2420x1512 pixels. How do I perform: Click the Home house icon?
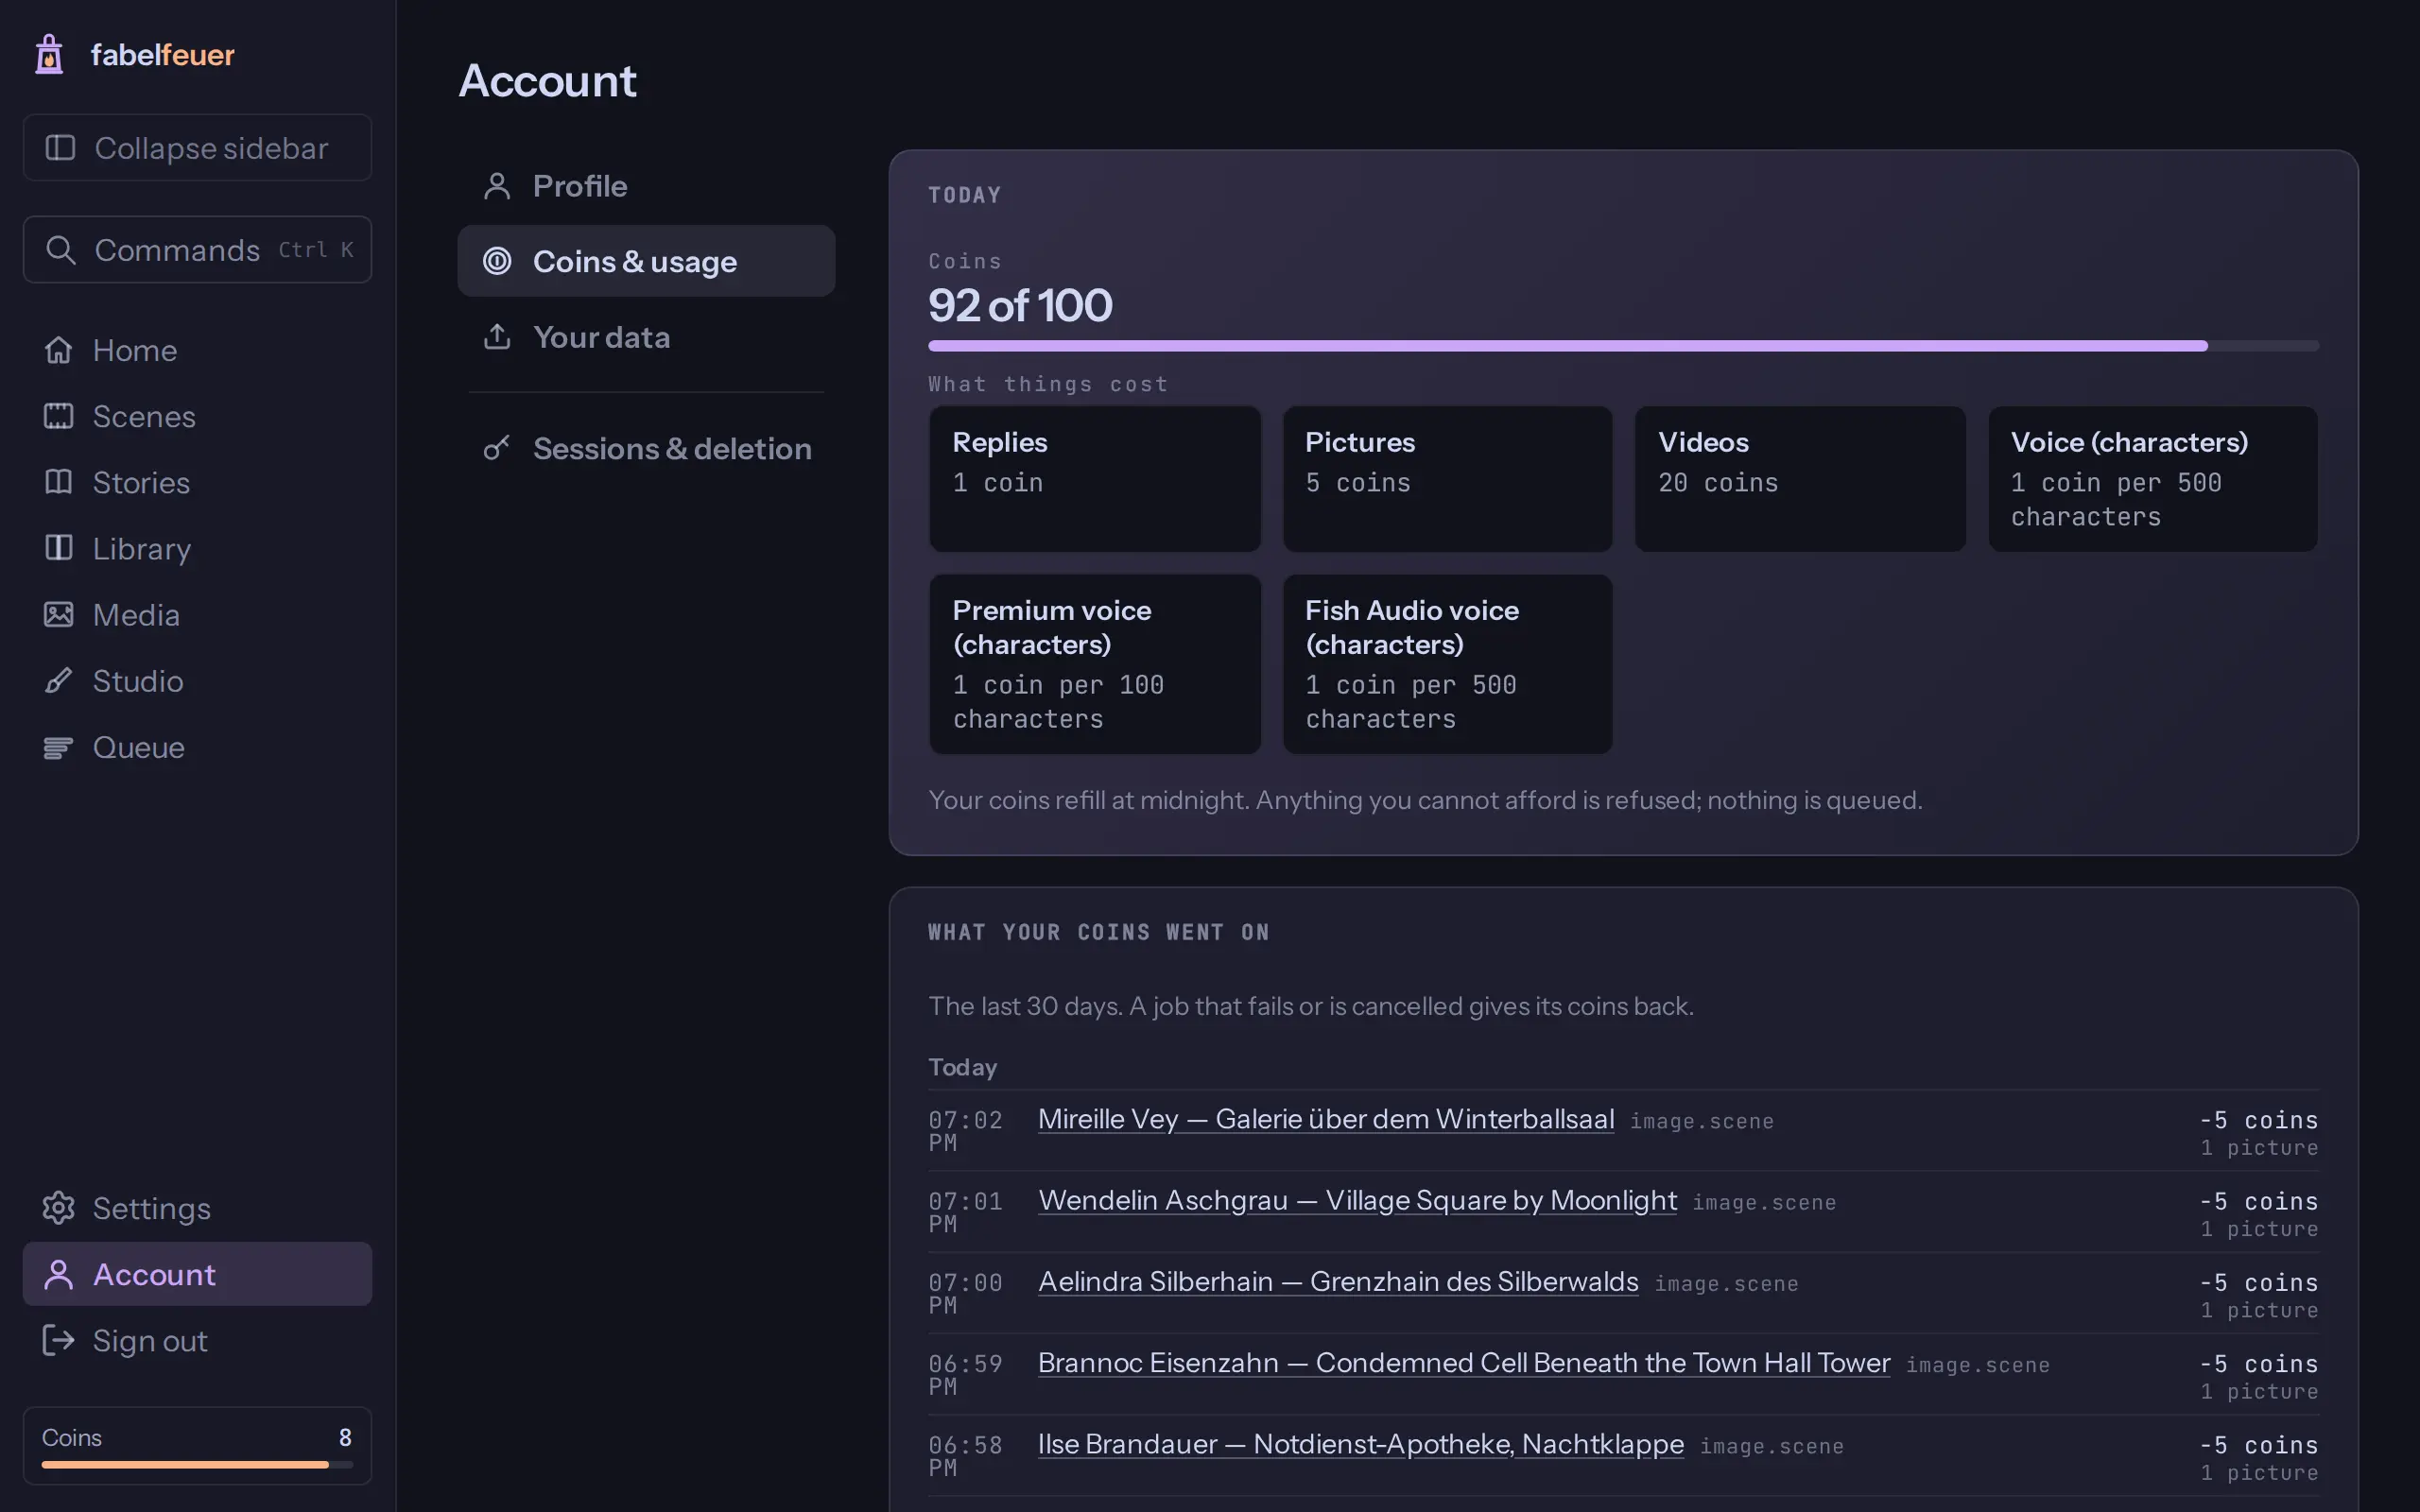(58, 350)
